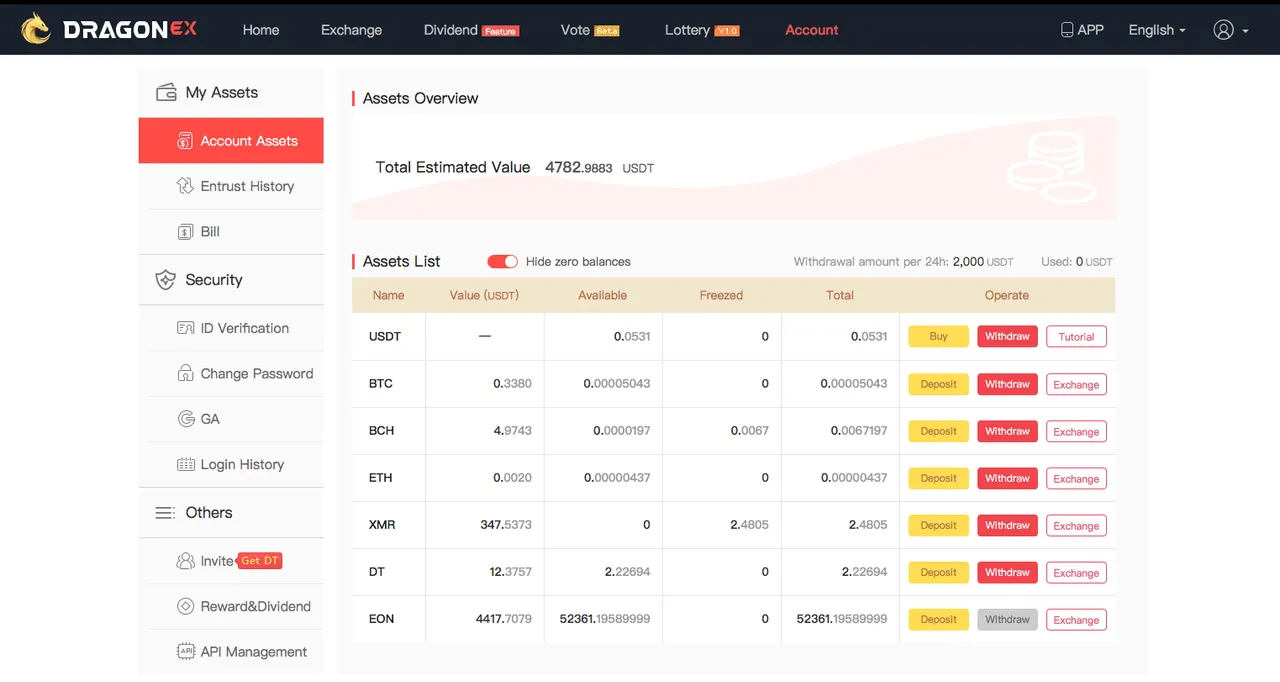This screenshot has width=1280, height=682.
Task: Click Withdraw button for ETH
Action: coord(1007,478)
